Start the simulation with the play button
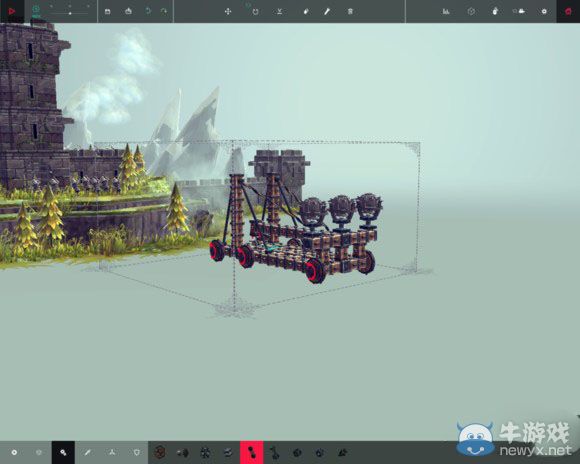This screenshot has width=580, height=464. 11,11
